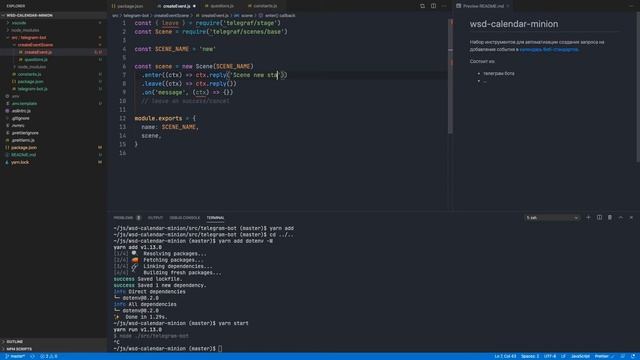Image resolution: width=640 pixels, height=360 pixels.
Task: Change indentation via the Spaces status item
Action: pos(530,356)
